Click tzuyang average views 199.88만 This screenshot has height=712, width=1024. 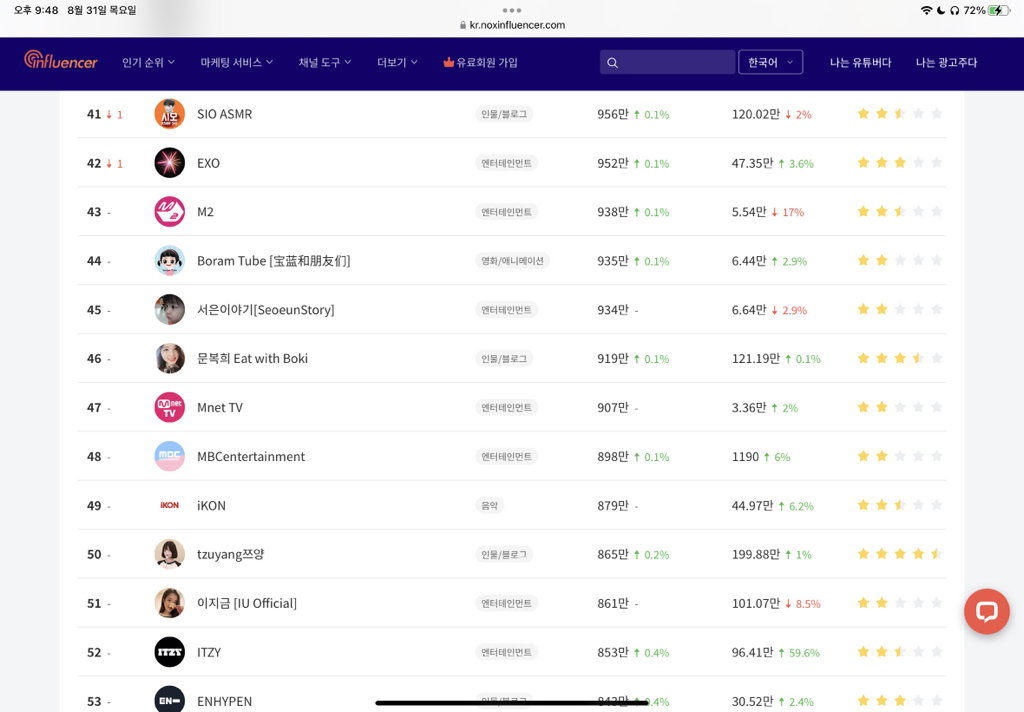pyautogui.click(x=756, y=554)
